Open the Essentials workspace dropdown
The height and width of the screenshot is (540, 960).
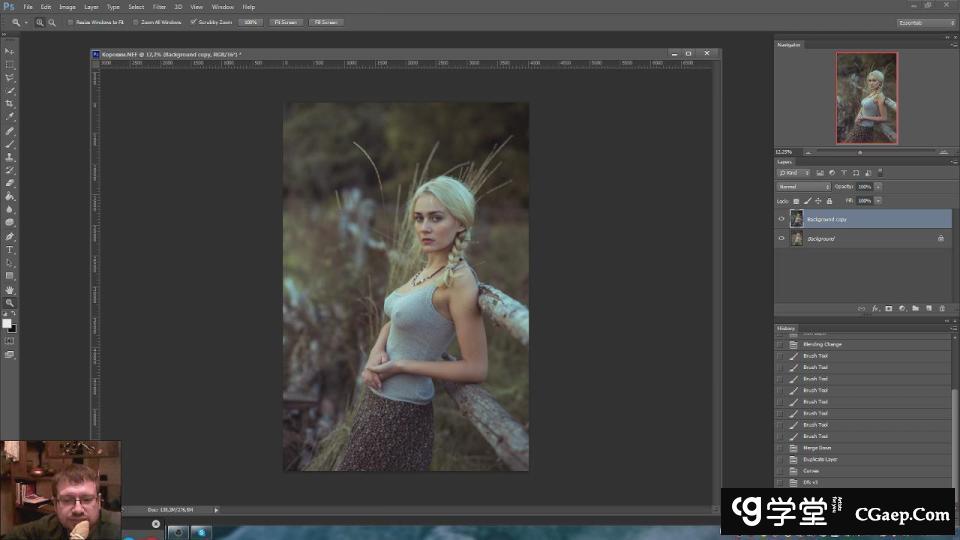coord(925,22)
